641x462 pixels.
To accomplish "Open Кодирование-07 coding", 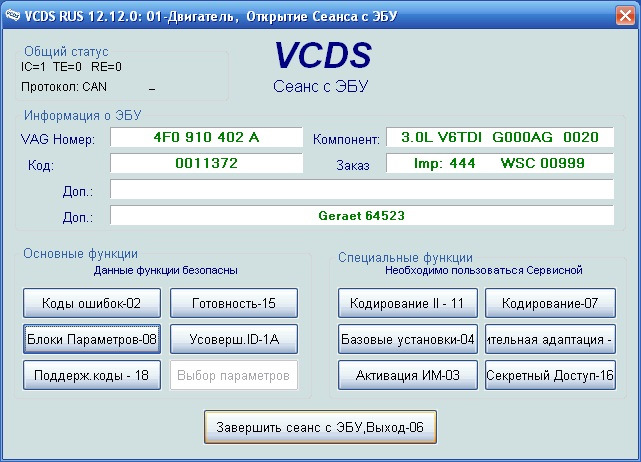I will pos(550,303).
